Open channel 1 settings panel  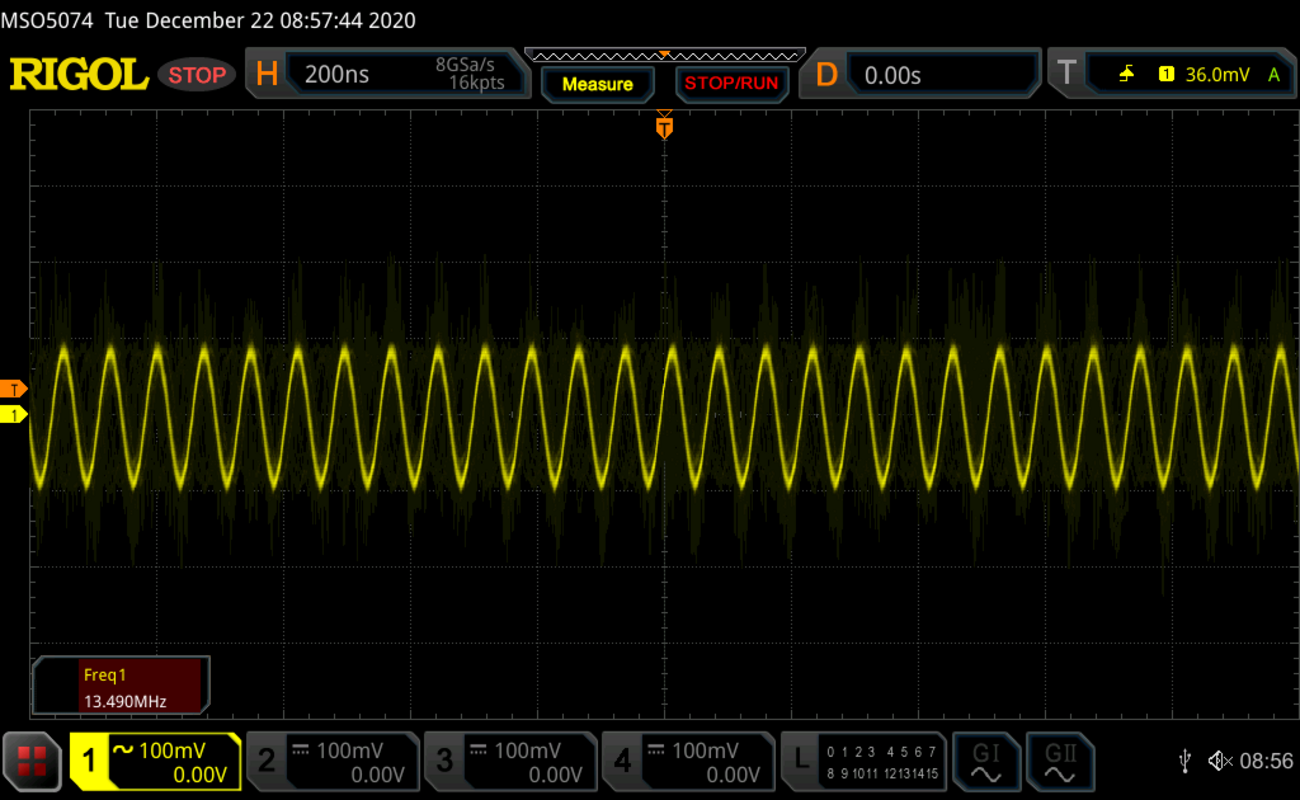coord(156,762)
